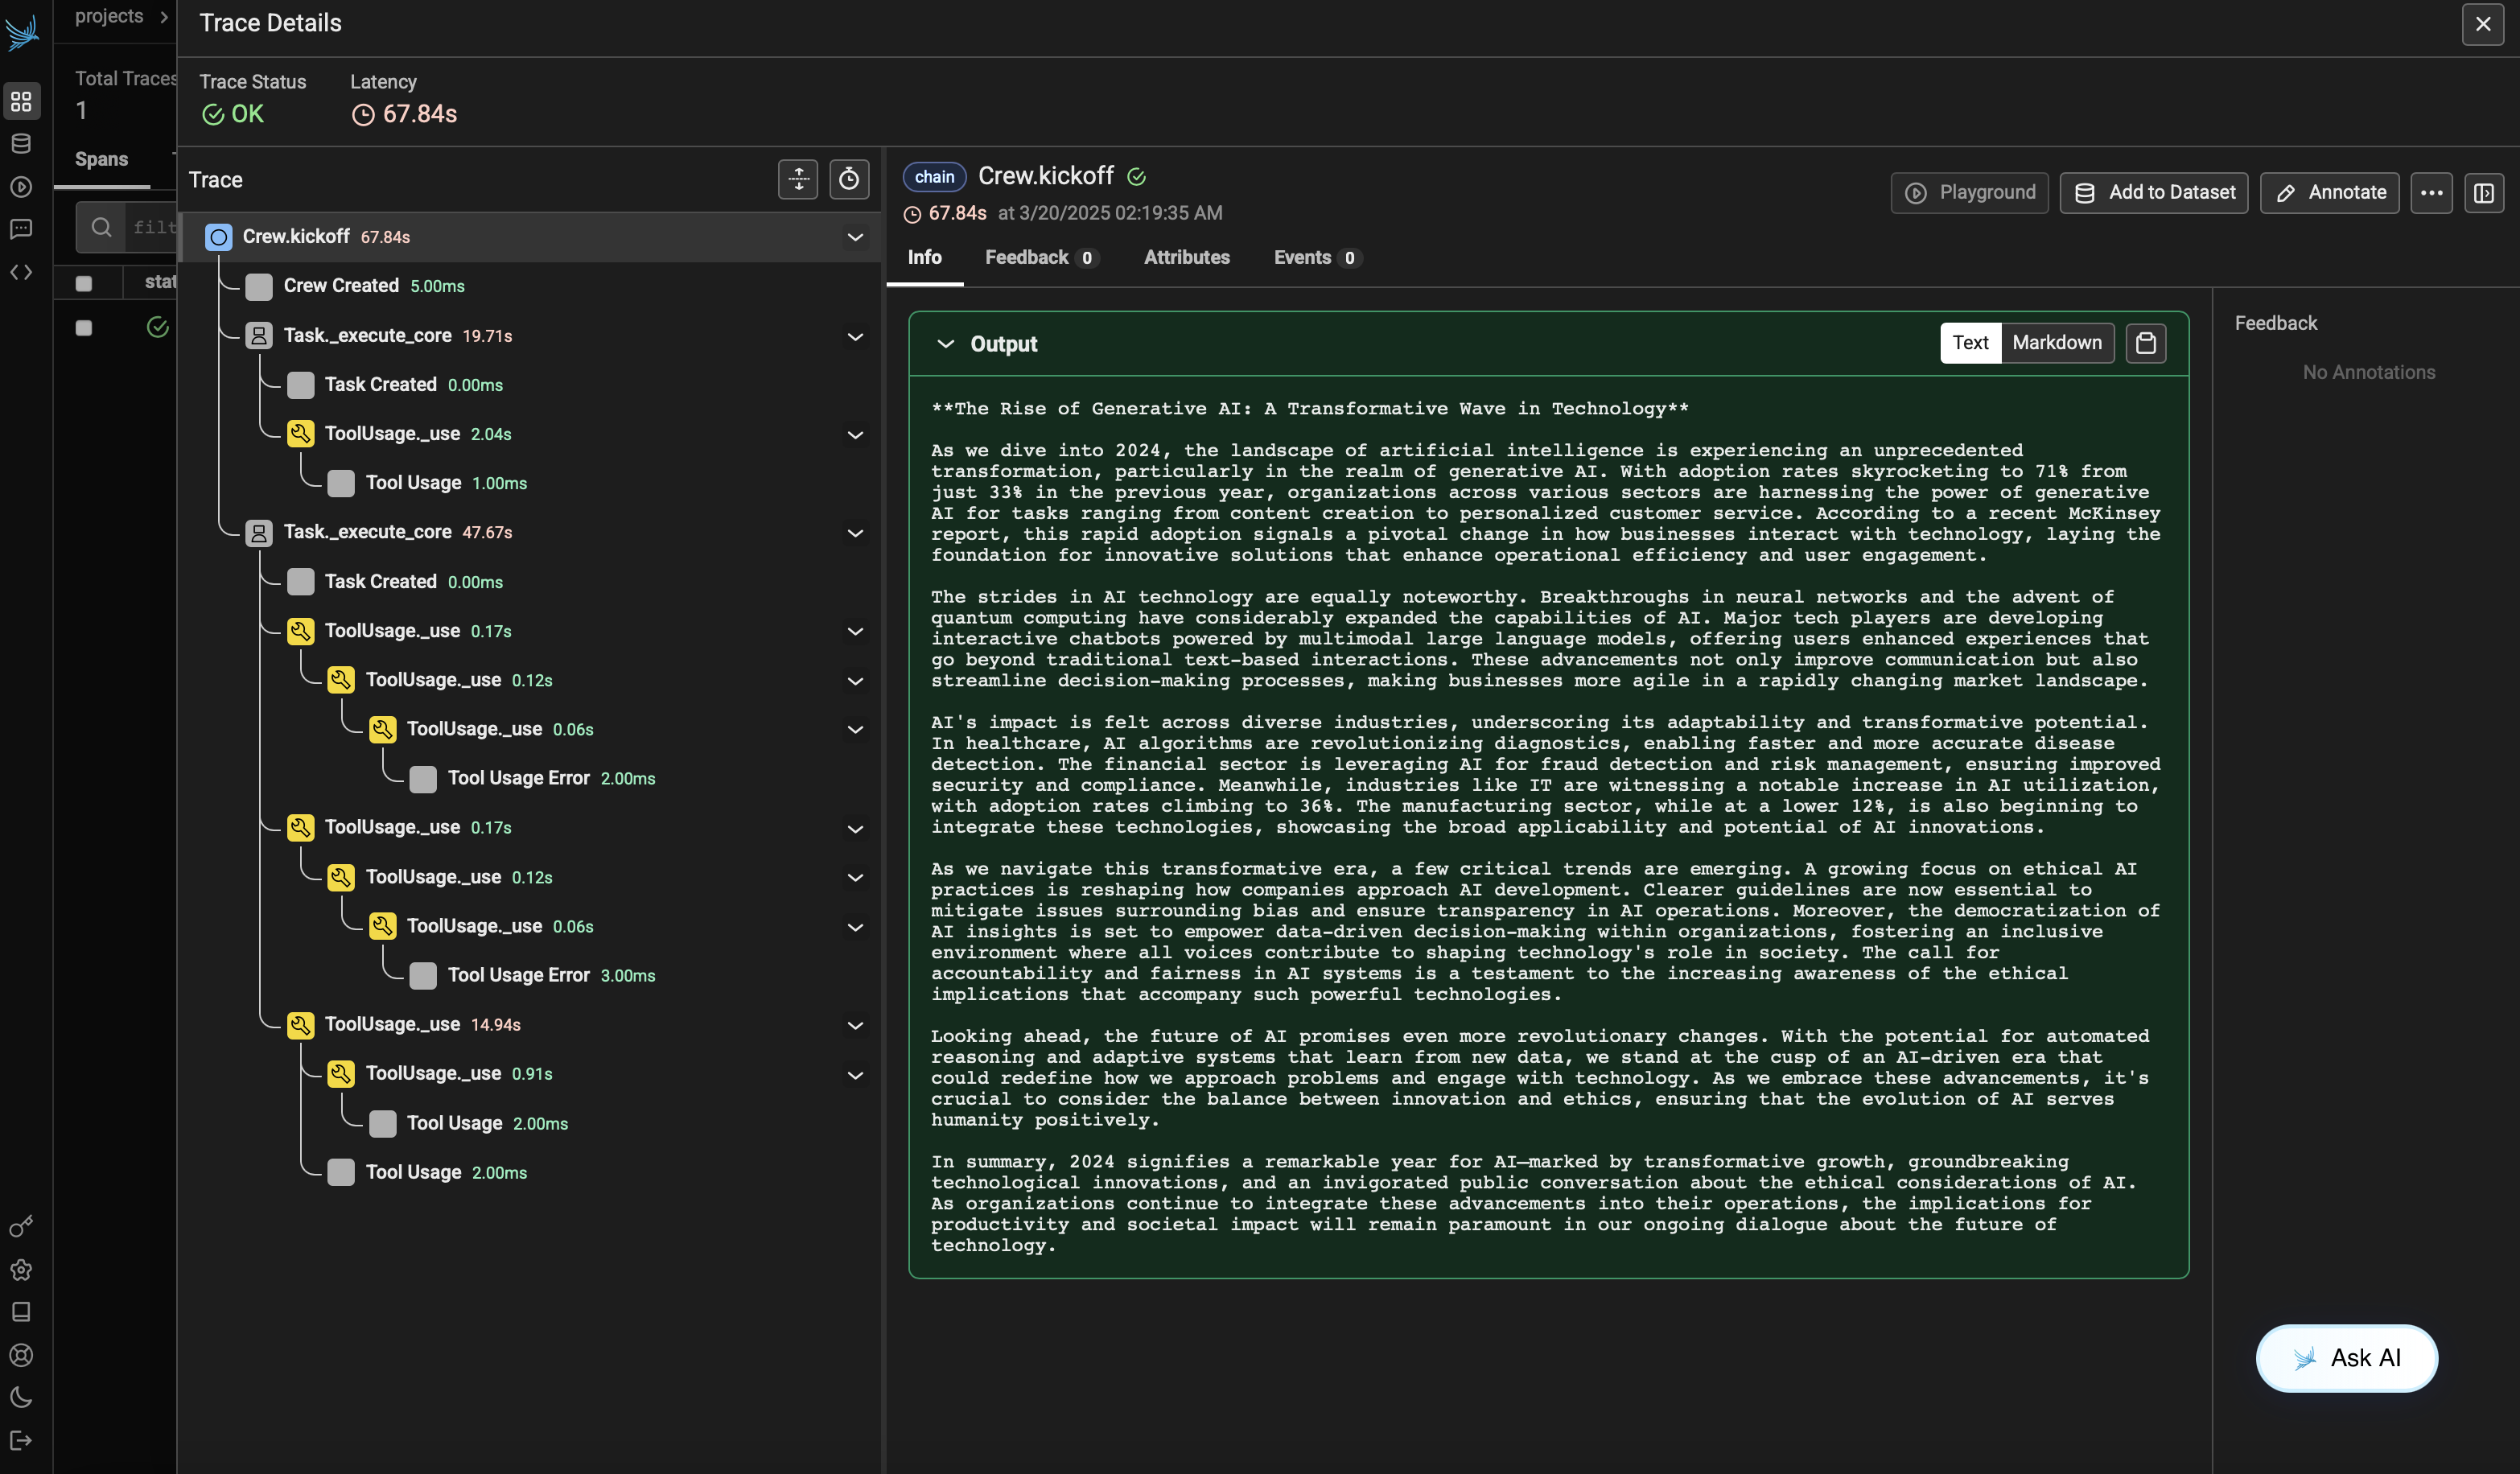The image size is (2520, 1474).
Task: Toggle the span timing stopwatch icon
Action: (x=849, y=179)
